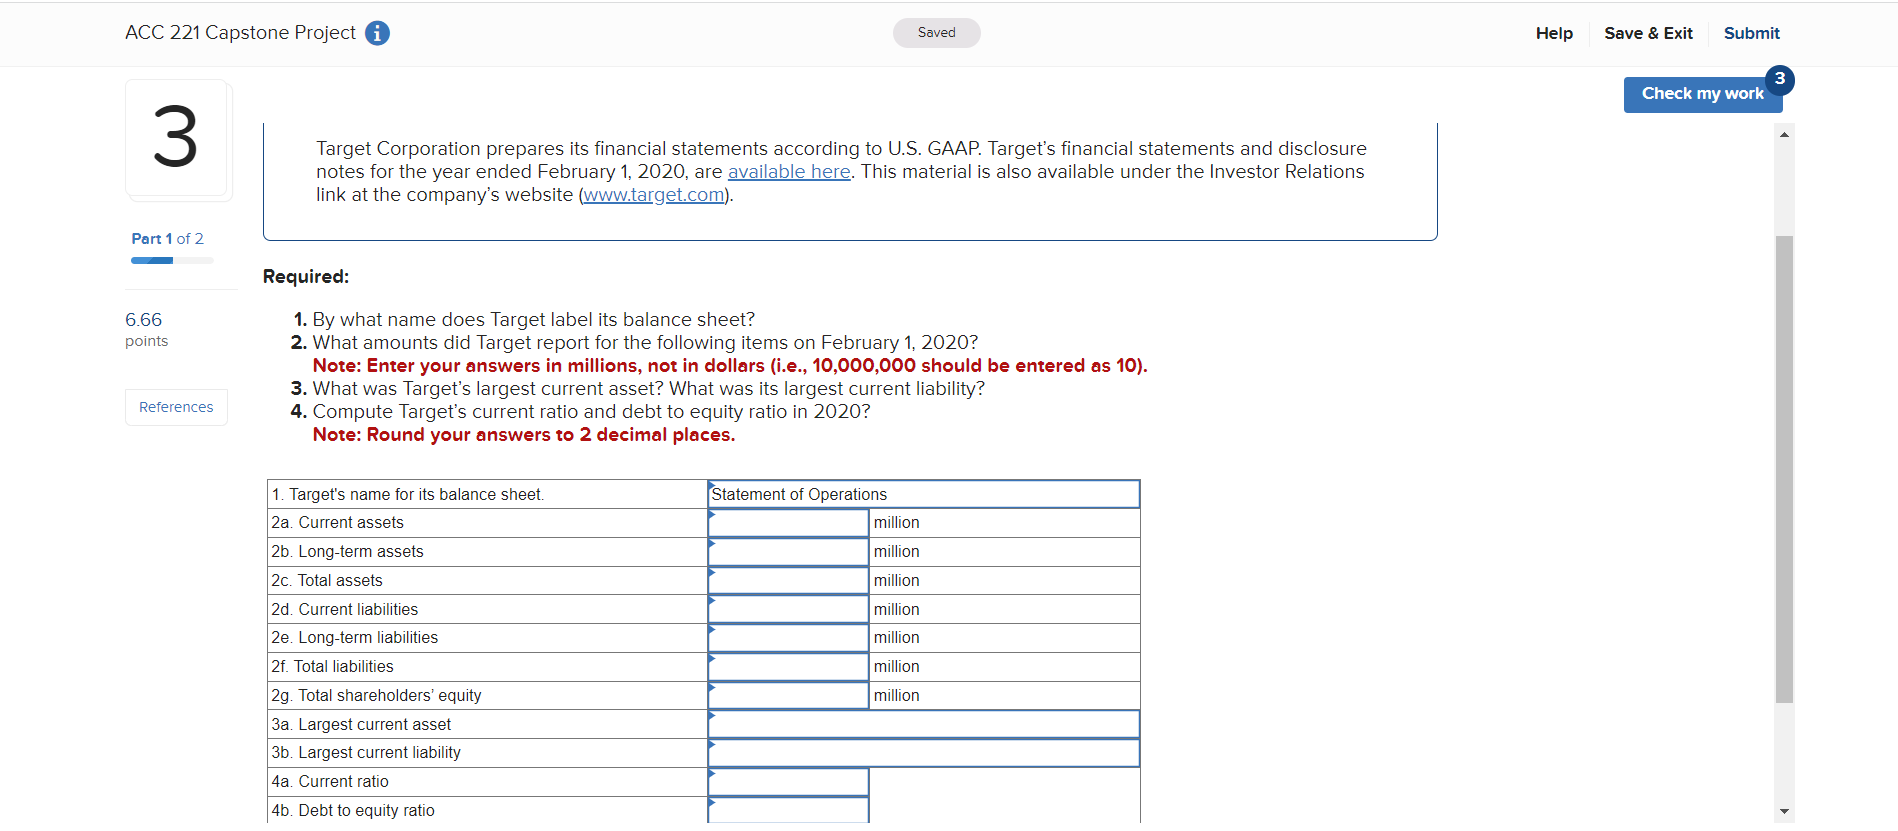Click the '4a. Current ratio' label
Viewport: 1898px width, 831px height.
tap(329, 782)
